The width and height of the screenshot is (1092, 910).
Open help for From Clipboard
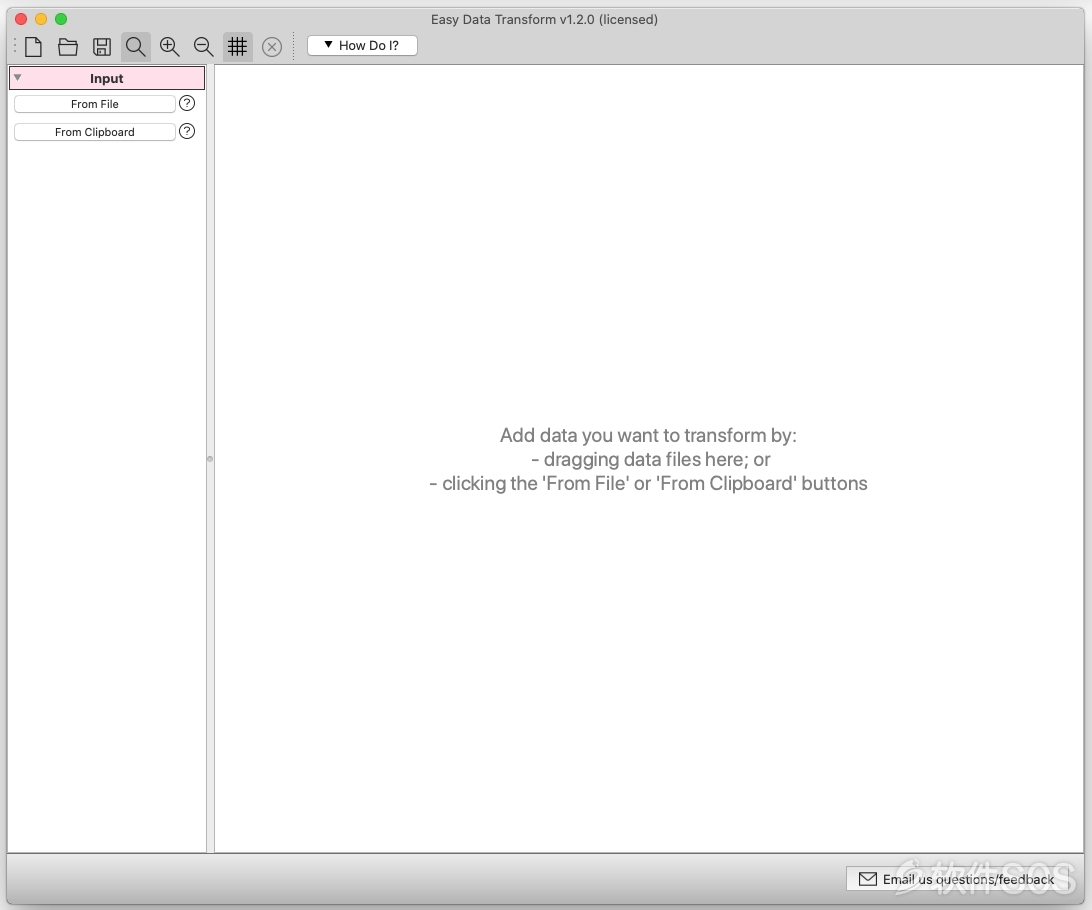coord(187,131)
